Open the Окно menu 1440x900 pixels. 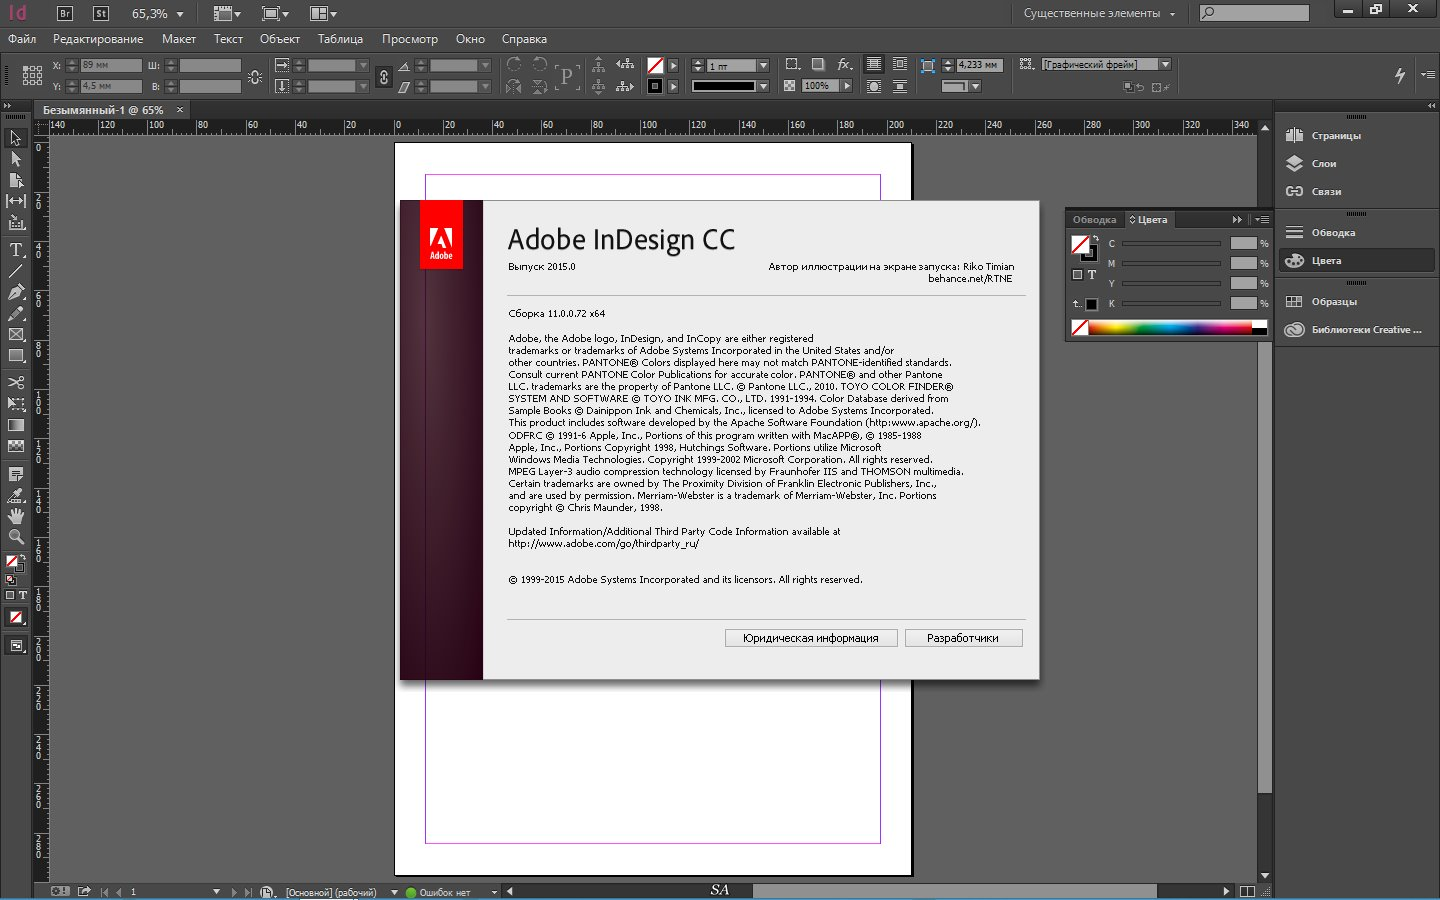[x=470, y=39]
